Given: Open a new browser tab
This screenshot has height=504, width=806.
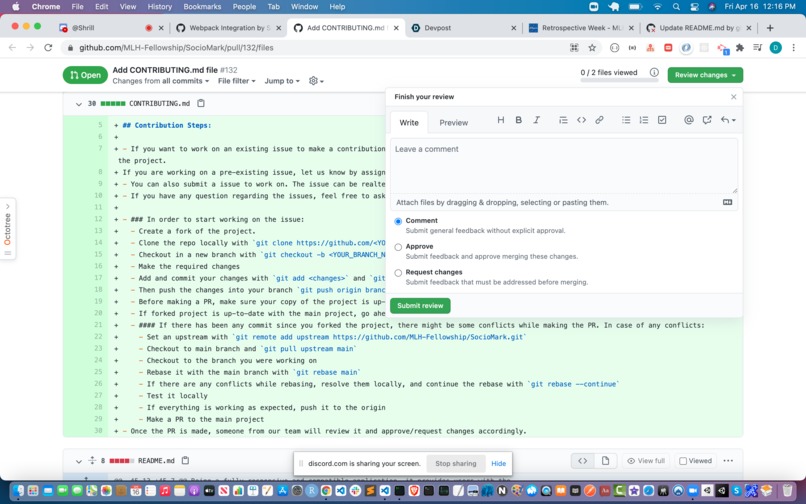Looking at the screenshot, I should pyautogui.click(x=770, y=28).
